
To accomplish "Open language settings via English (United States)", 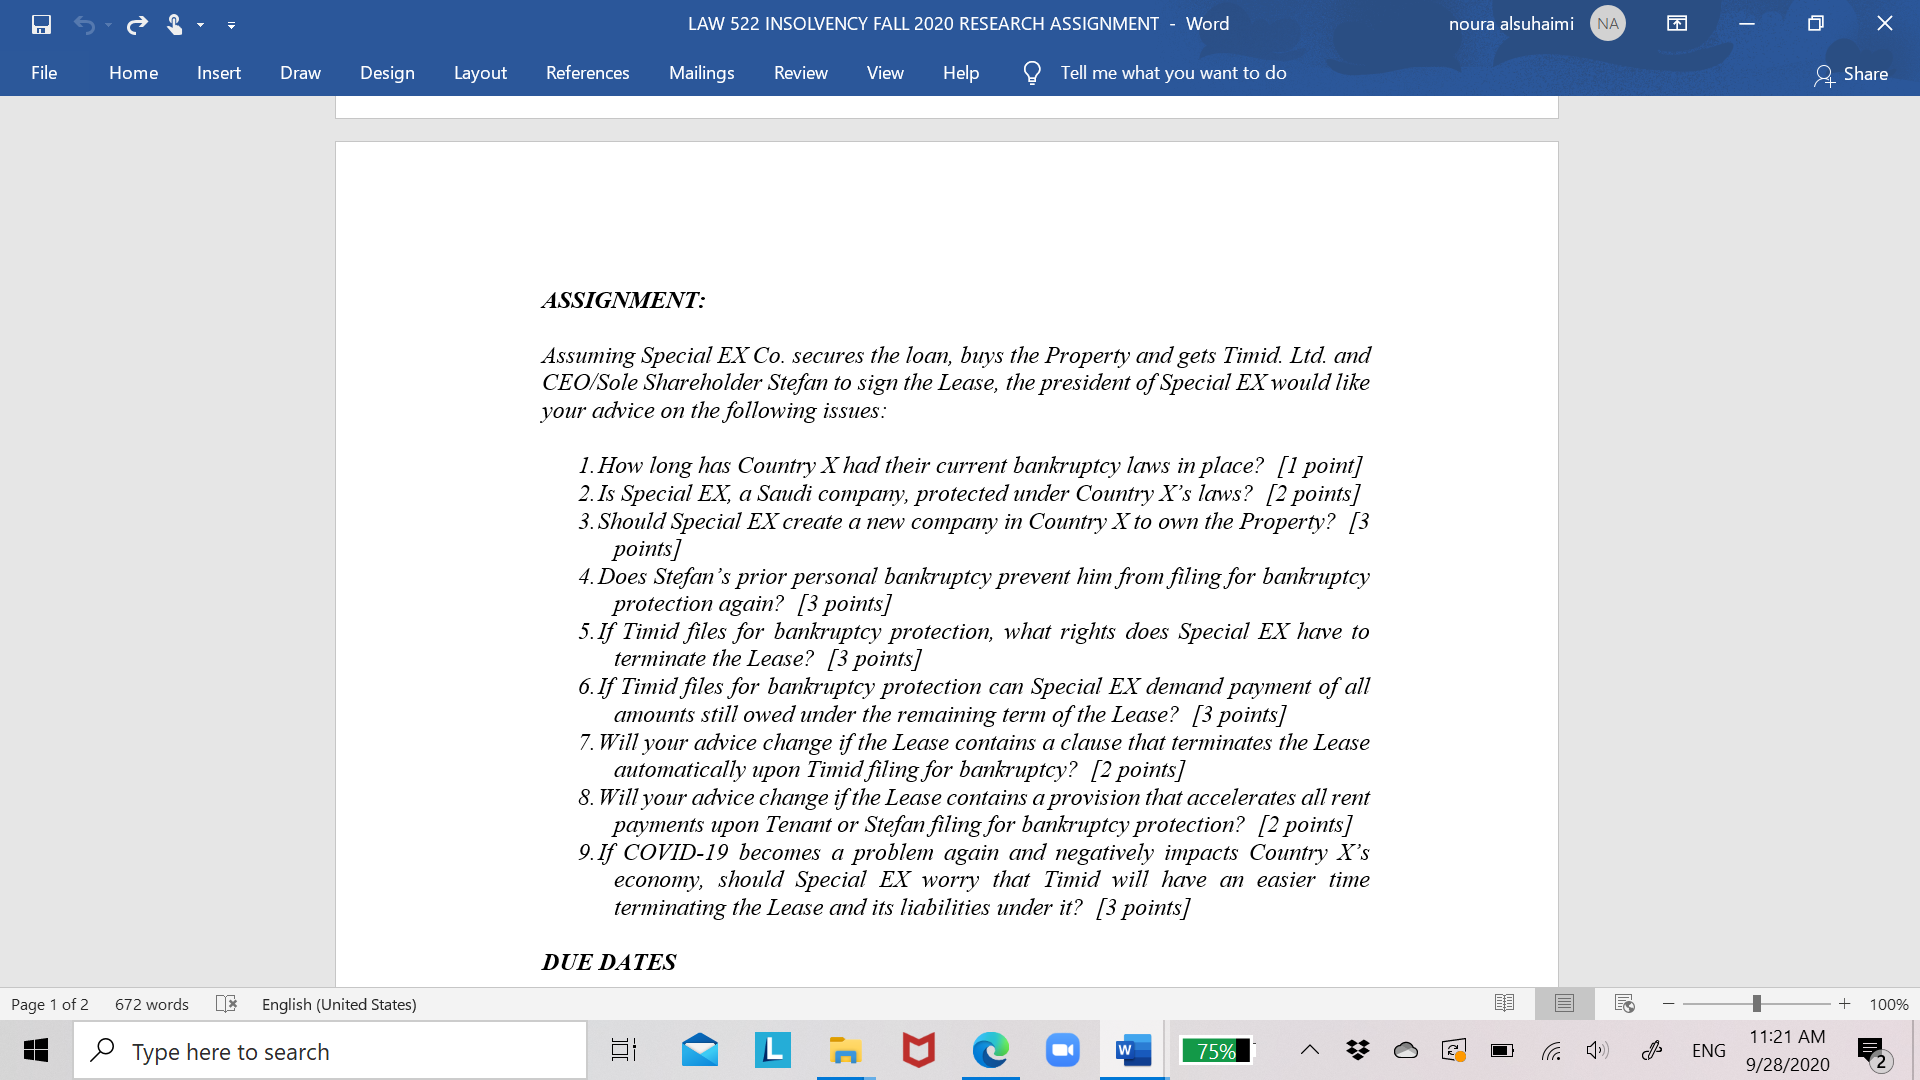I will click(338, 1004).
